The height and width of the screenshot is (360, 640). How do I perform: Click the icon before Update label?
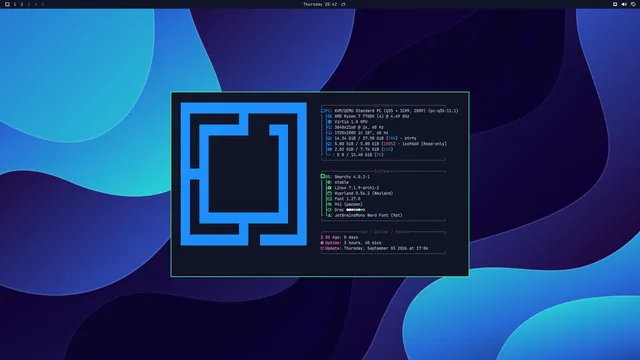(322, 248)
